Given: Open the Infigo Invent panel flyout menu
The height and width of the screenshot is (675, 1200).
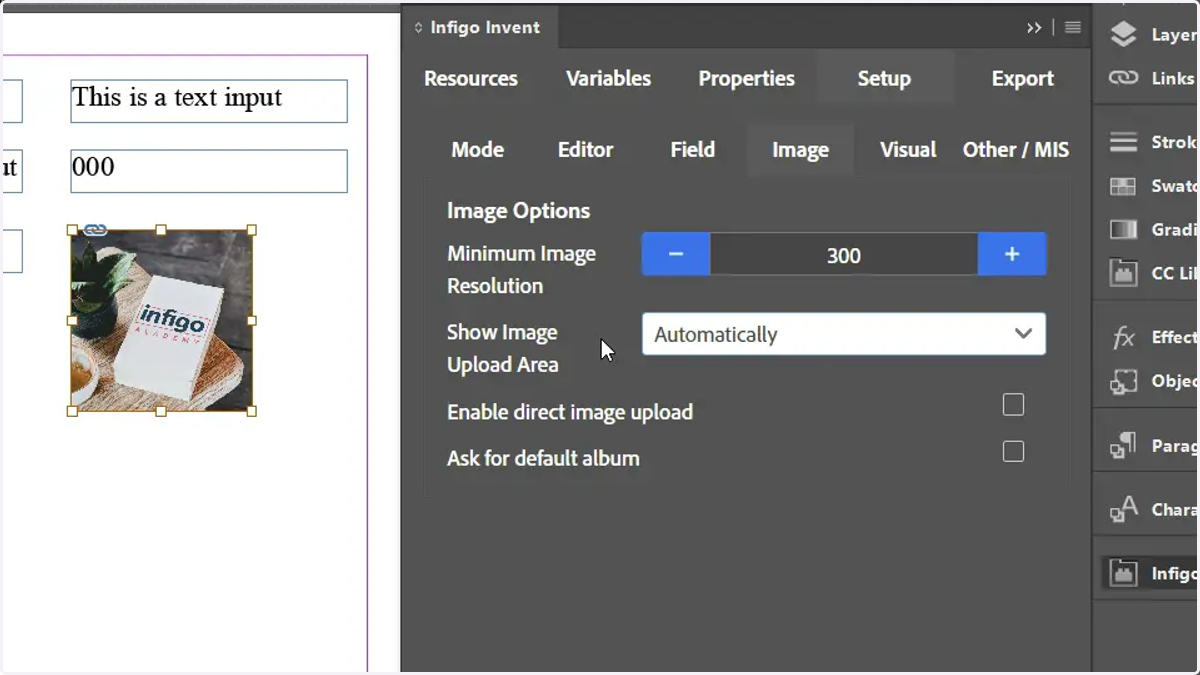Looking at the screenshot, I should (x=1073, y=28).
